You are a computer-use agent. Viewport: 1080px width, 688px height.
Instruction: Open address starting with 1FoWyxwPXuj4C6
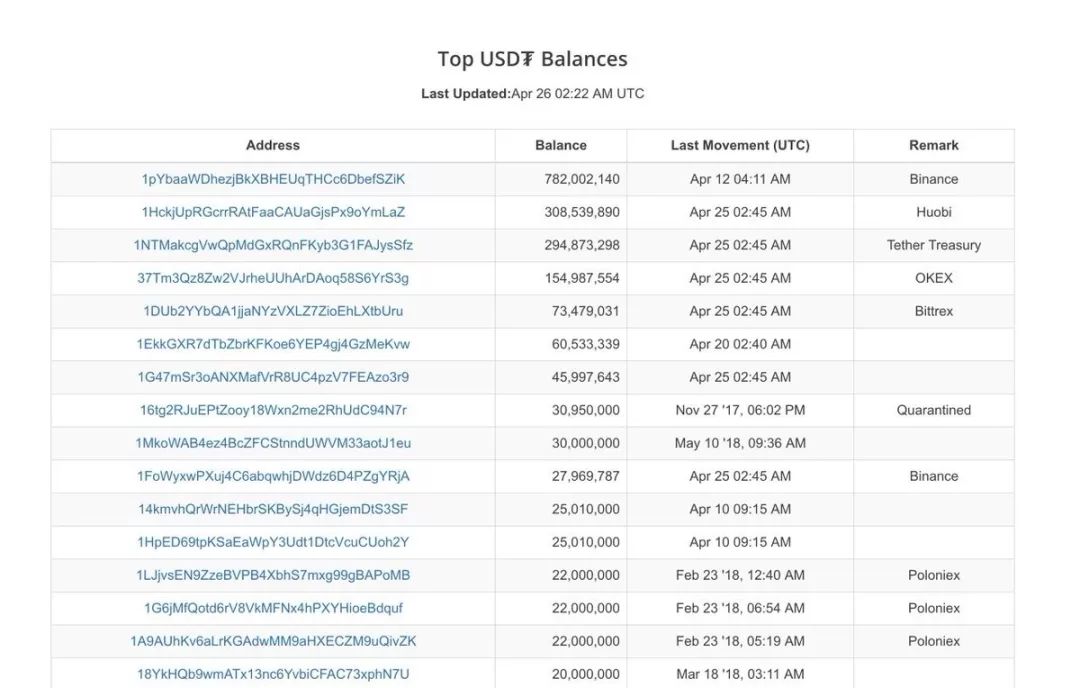(x=273, y=477)
